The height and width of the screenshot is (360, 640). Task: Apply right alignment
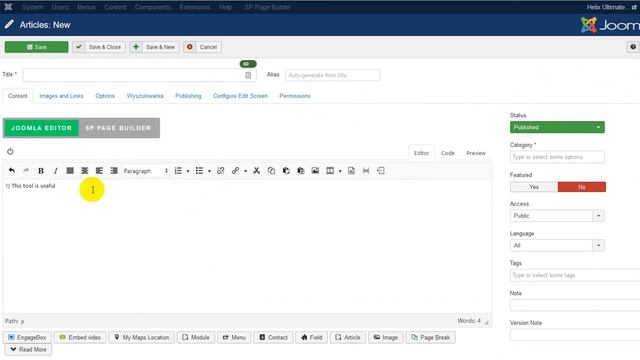coord(114,171)
